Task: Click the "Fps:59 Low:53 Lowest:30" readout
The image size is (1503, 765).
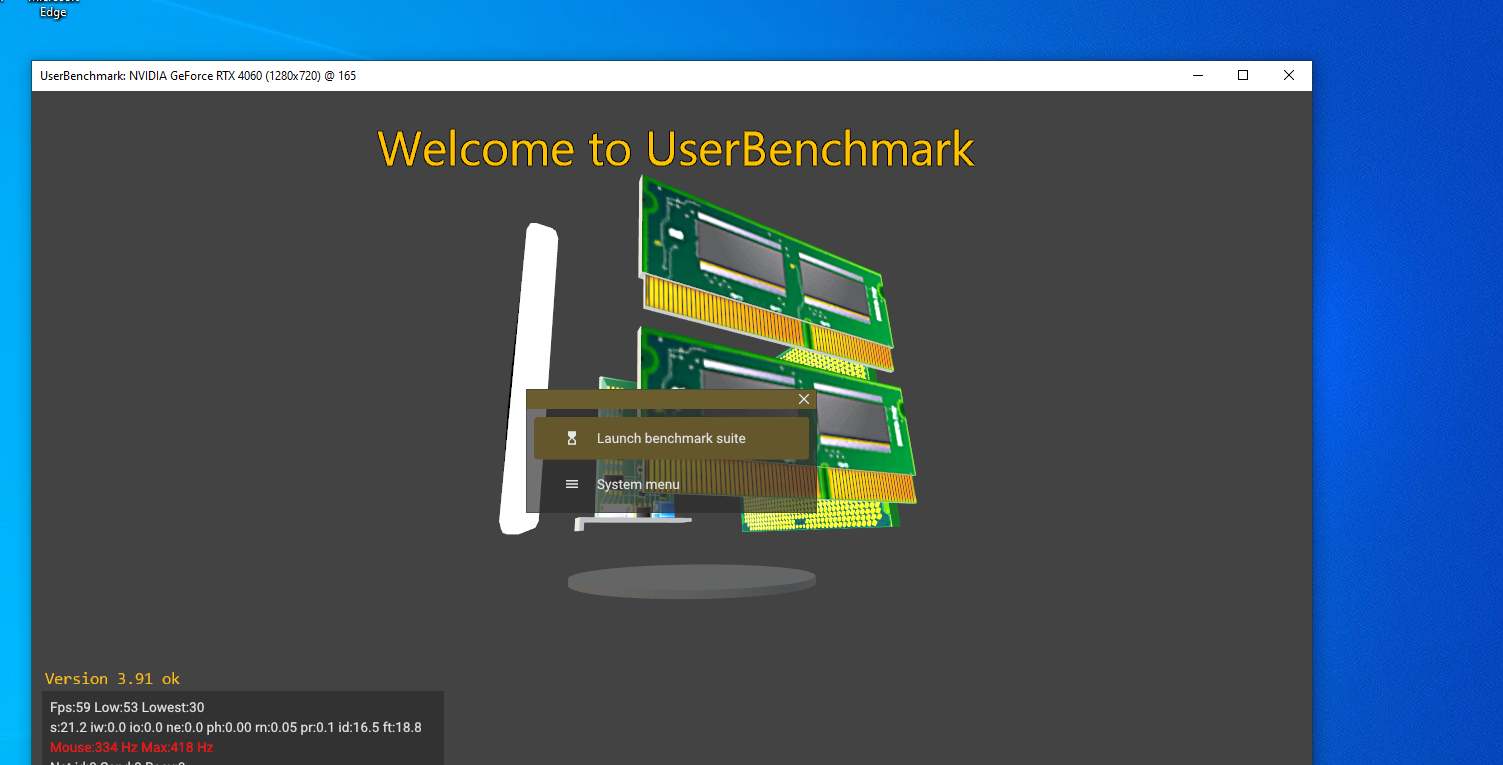Action: [x=127, y=708]
